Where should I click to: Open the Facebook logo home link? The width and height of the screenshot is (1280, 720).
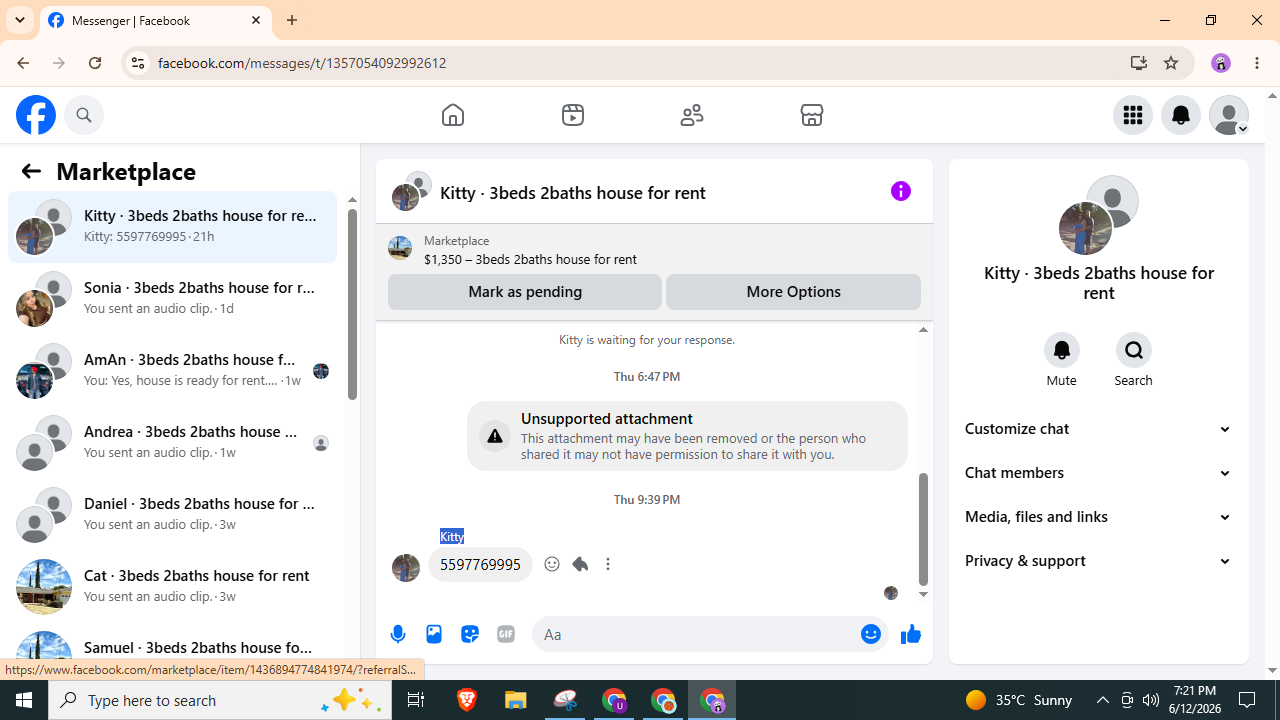click(x=36, y=115)
